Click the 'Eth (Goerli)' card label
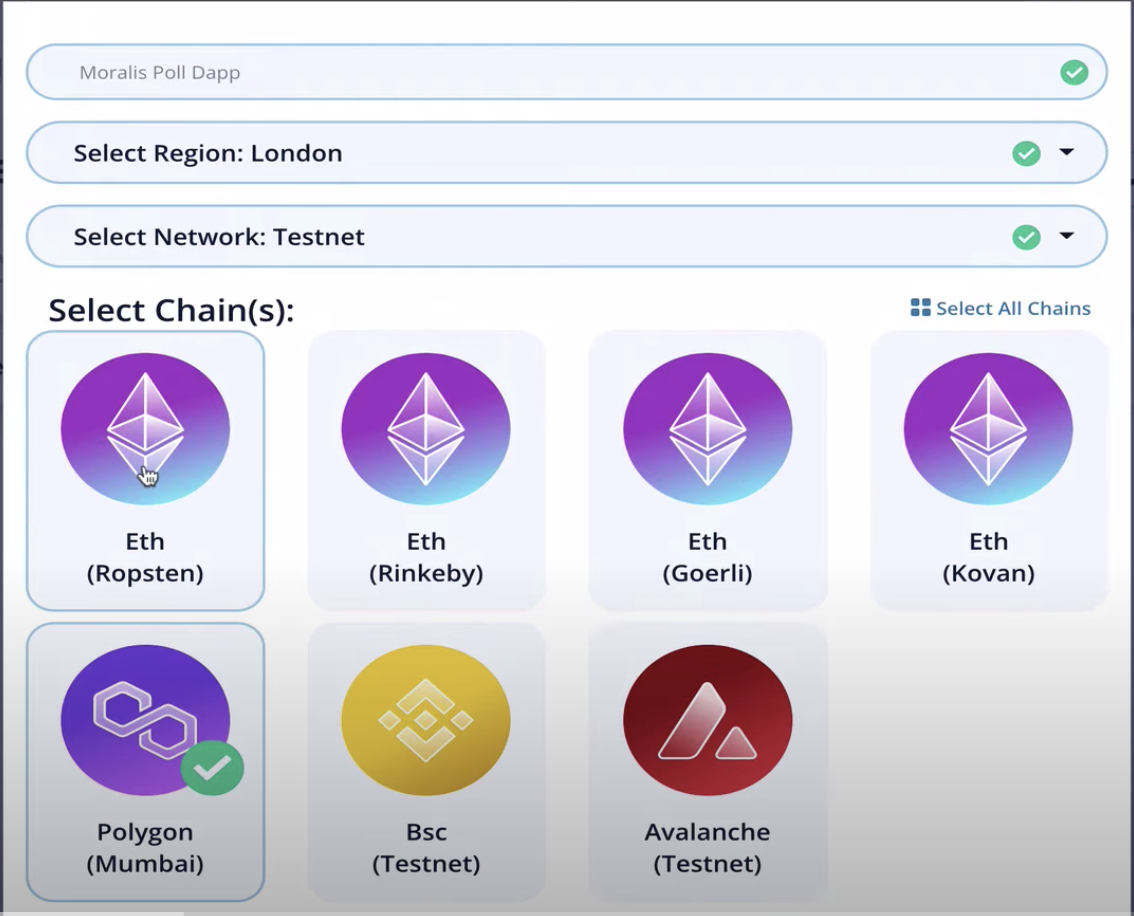Screen dimensions: 1134x916 (707, 557)
